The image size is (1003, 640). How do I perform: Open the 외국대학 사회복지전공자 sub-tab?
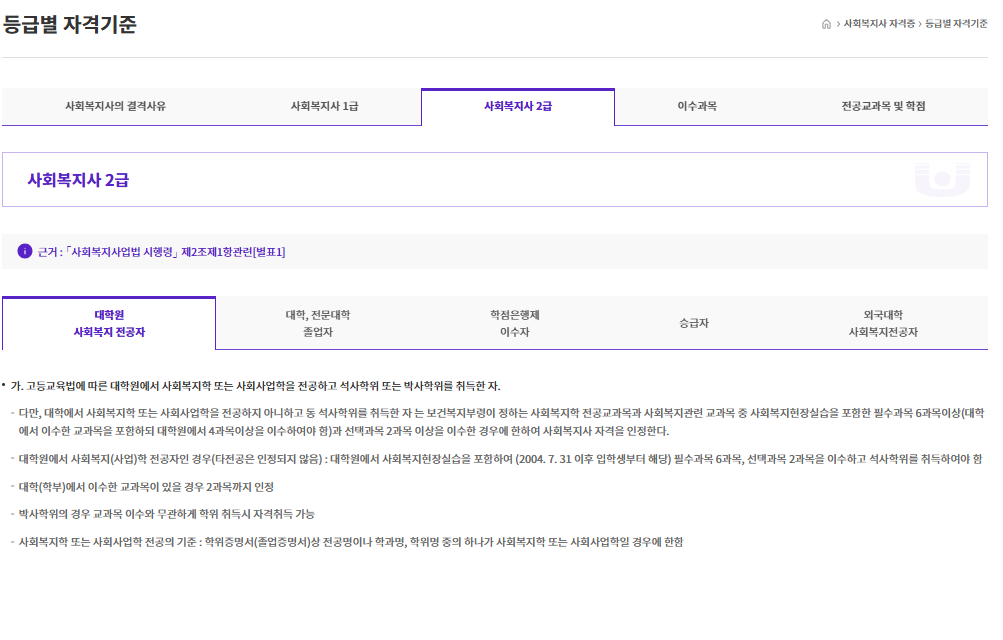click(x=886, y=322)
